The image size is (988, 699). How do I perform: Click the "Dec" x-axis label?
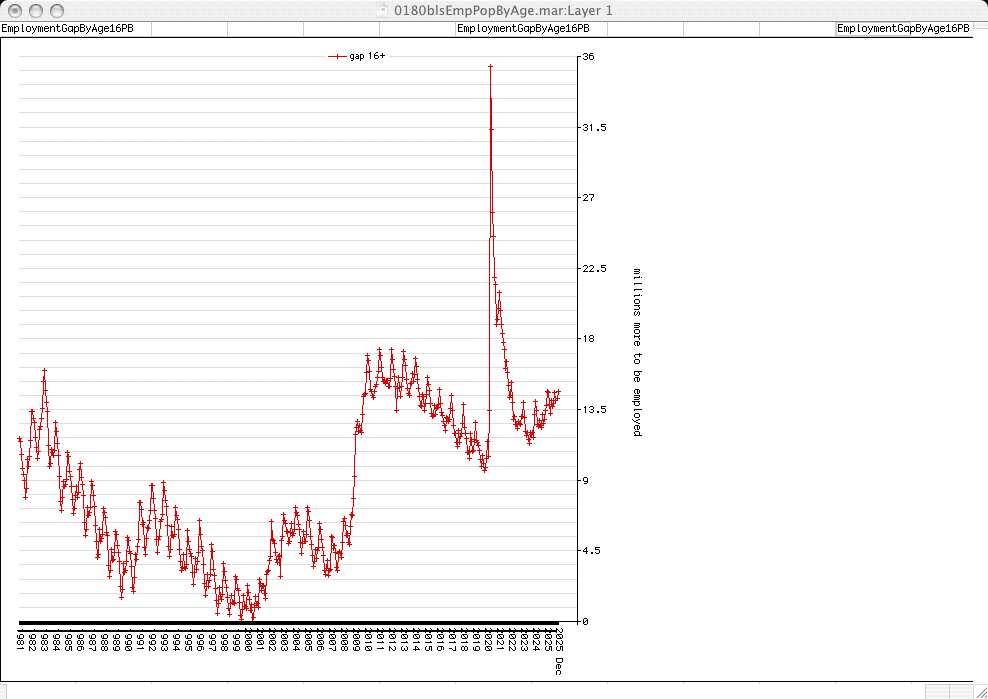click(560, 665)
